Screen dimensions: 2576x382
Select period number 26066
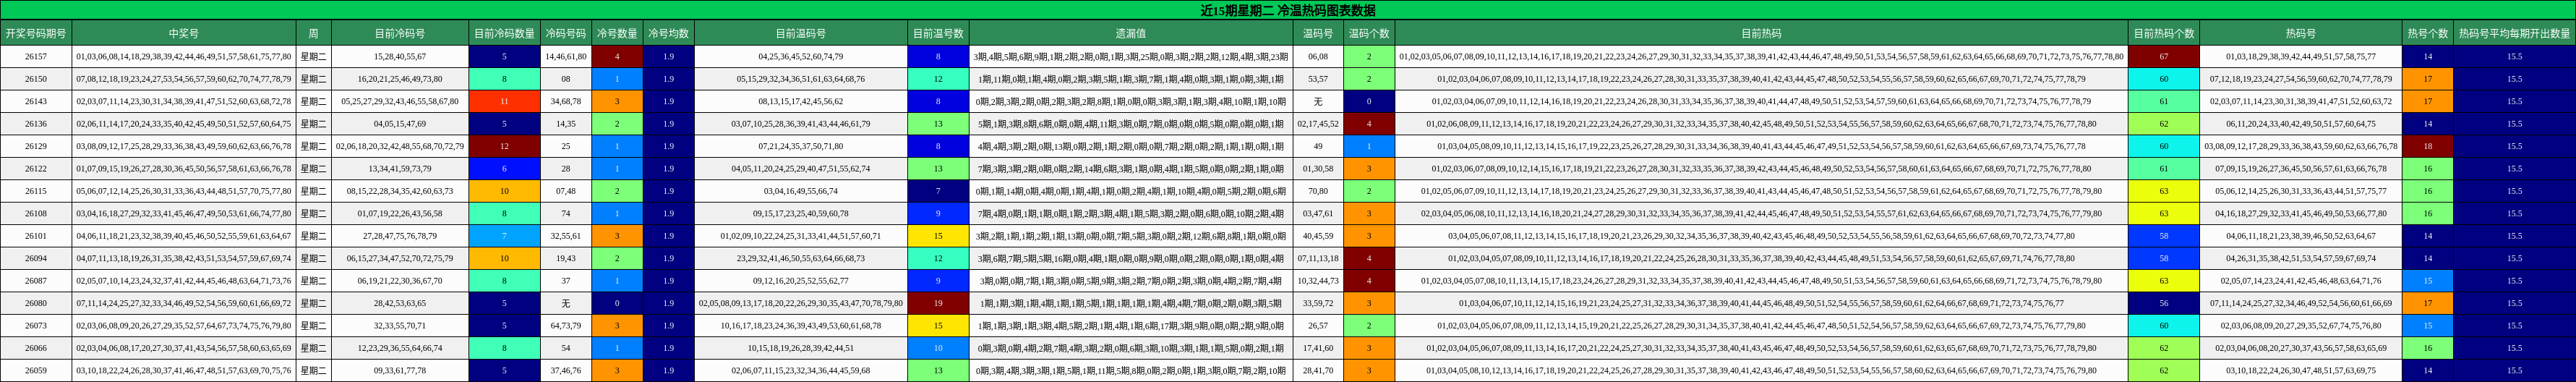pos(36,348)
